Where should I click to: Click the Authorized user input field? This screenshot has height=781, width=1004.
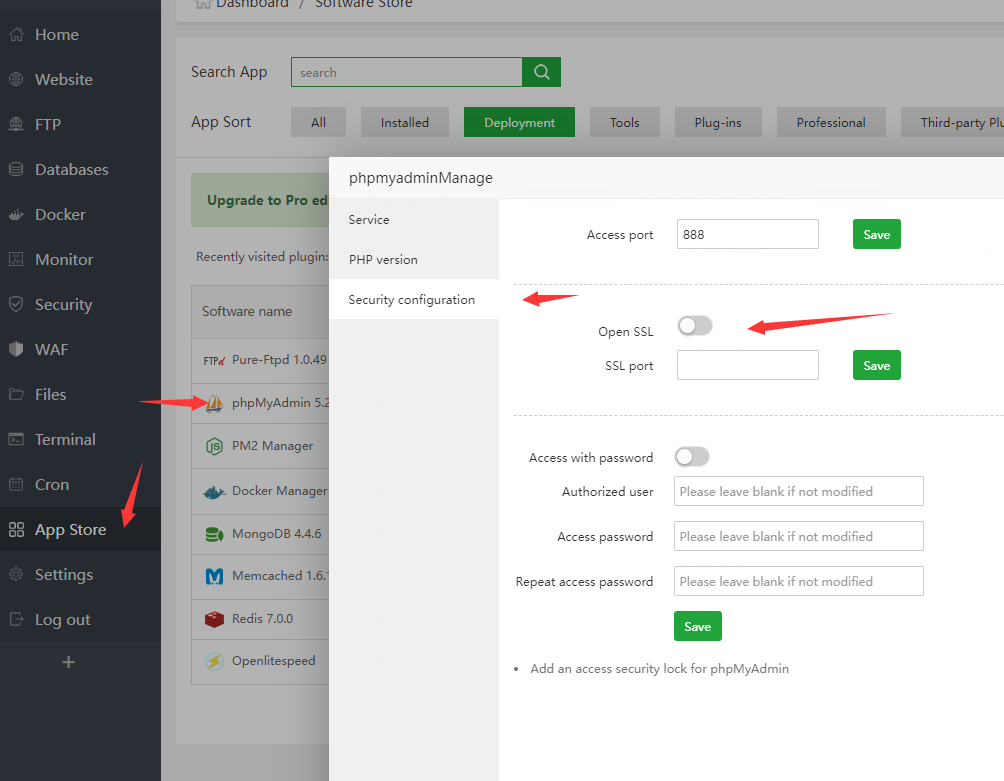tap(798, 491)
